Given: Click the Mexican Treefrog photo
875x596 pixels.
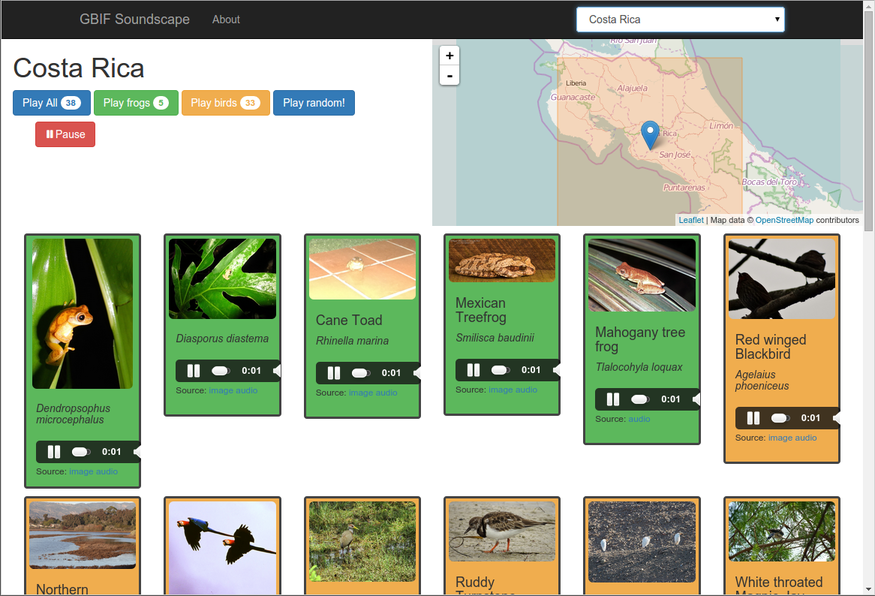Looking at the screenshot, I should 502,260.
